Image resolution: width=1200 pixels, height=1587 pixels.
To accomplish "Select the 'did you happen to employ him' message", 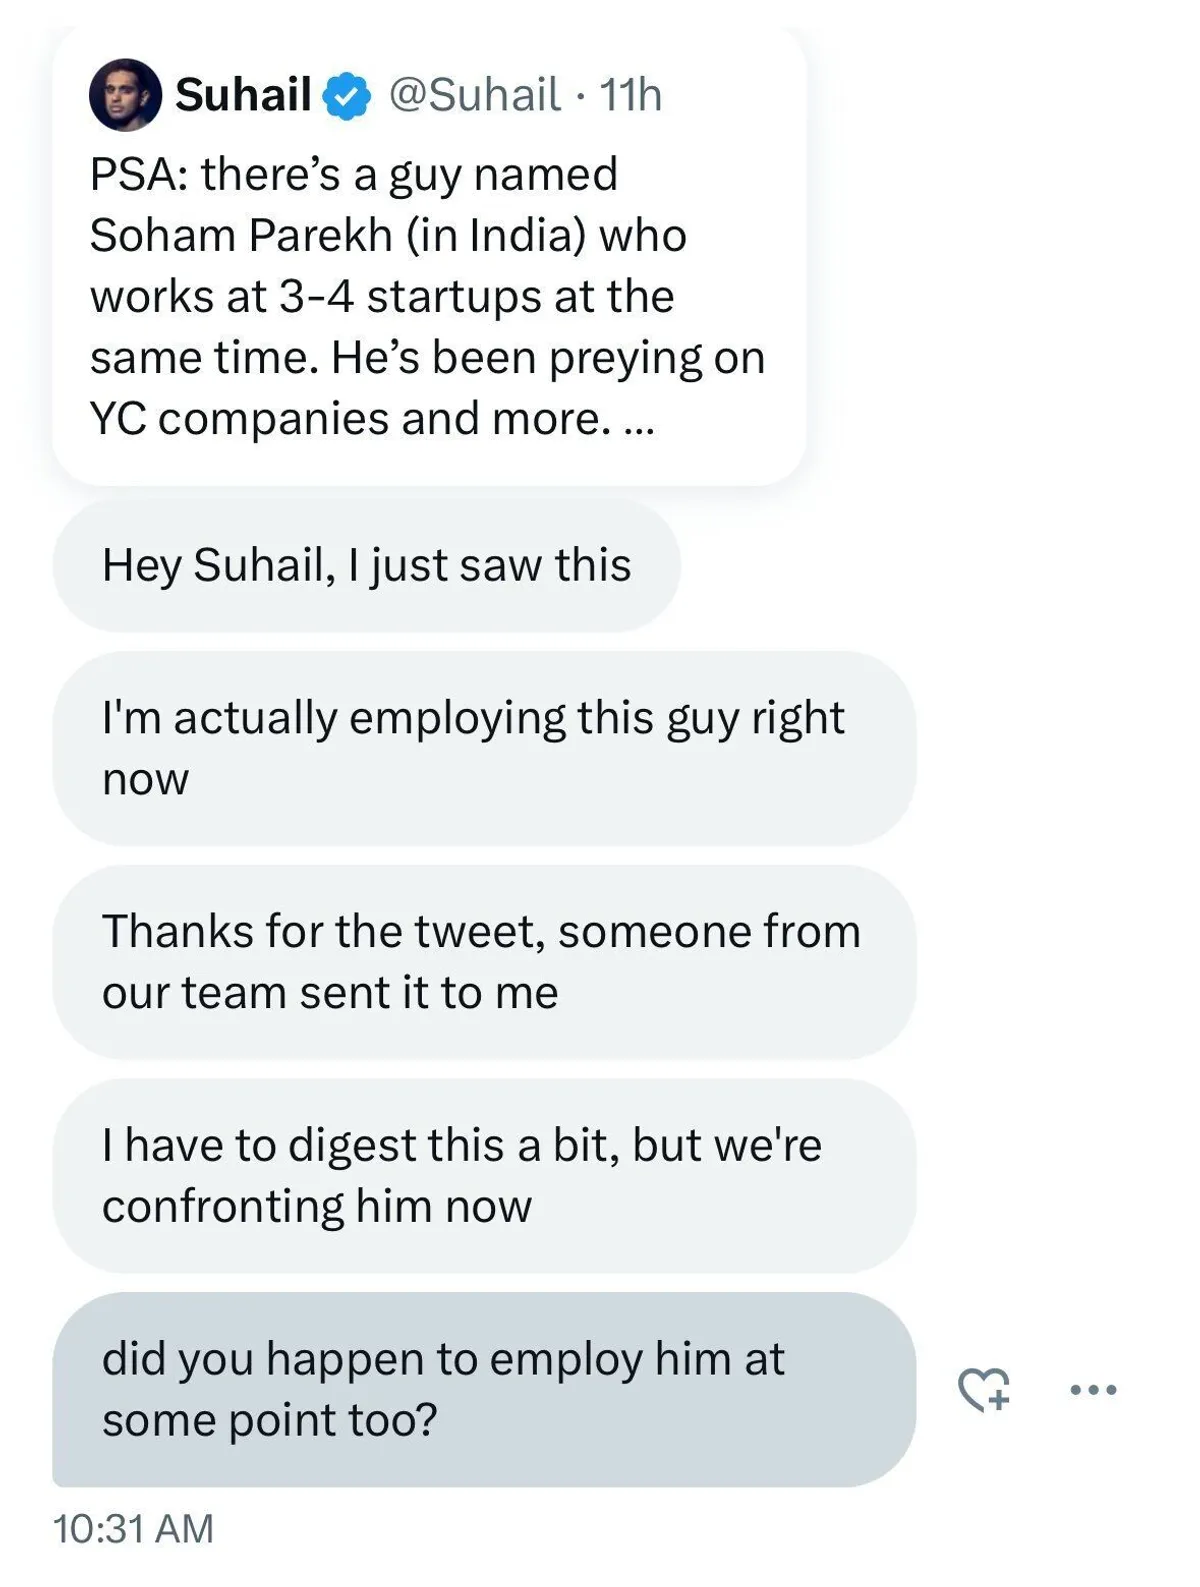I will click(x=443, y=1389).
